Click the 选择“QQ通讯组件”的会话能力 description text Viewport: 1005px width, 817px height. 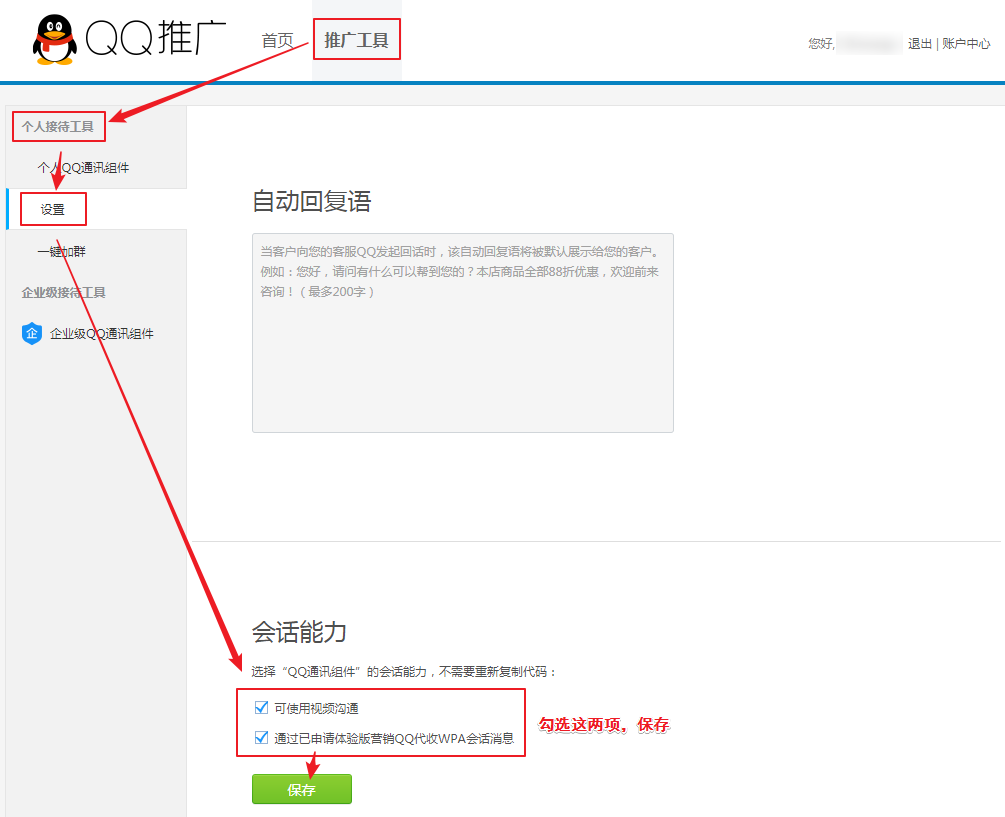click(x=404, y=672)
